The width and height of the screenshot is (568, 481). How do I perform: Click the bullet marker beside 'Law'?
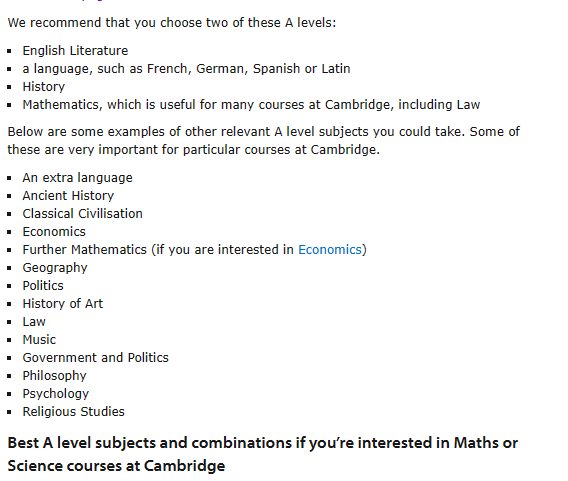coord(9,322)
